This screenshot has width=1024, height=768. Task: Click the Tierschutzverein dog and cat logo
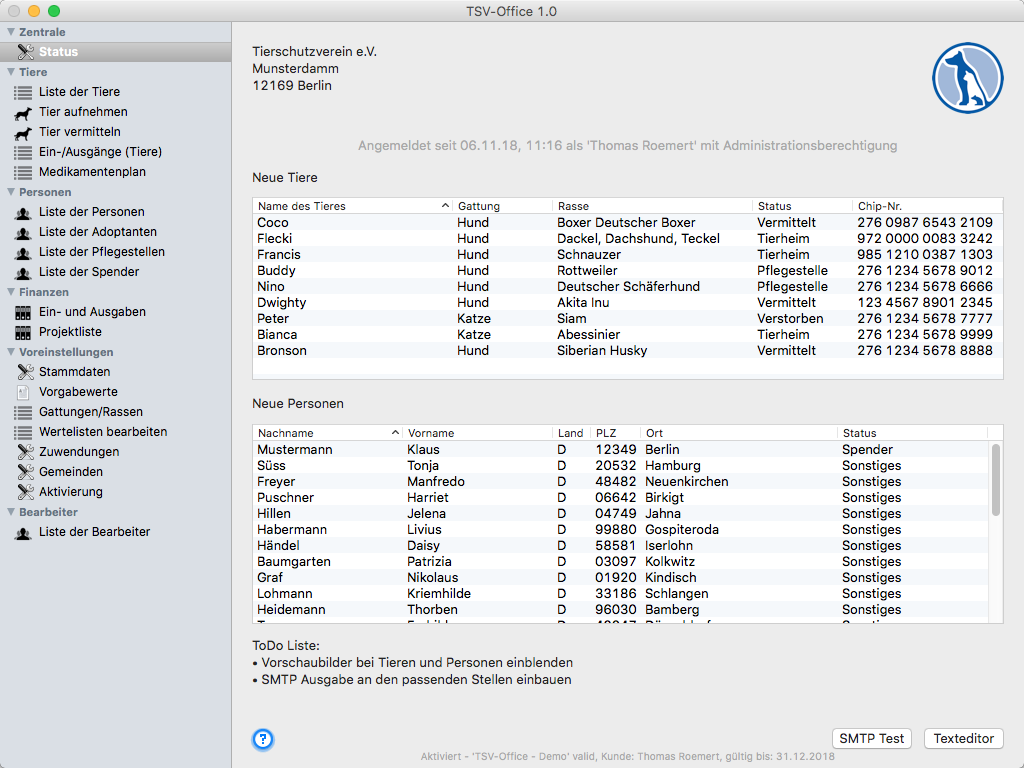967,78
